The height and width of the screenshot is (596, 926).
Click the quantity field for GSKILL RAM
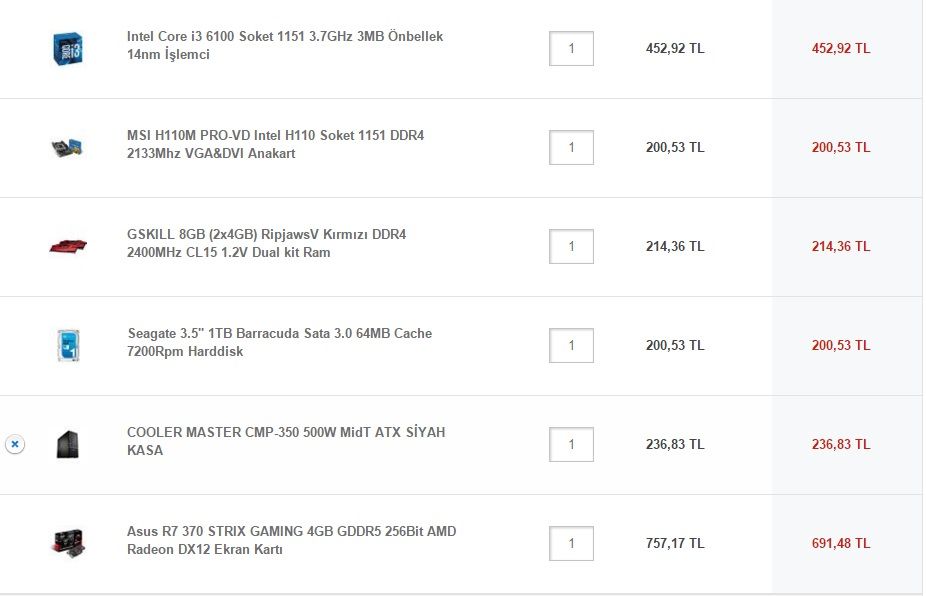click(571, 246)
